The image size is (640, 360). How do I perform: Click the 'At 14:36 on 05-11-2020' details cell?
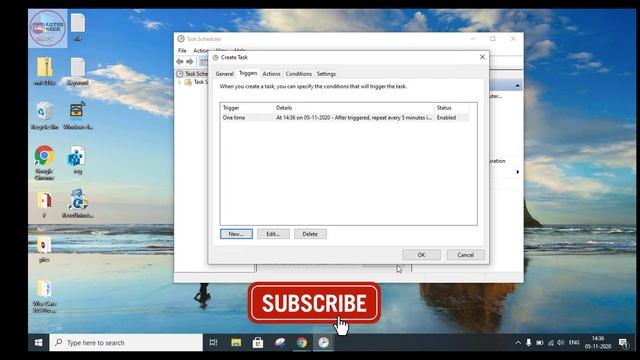(353, 118)
